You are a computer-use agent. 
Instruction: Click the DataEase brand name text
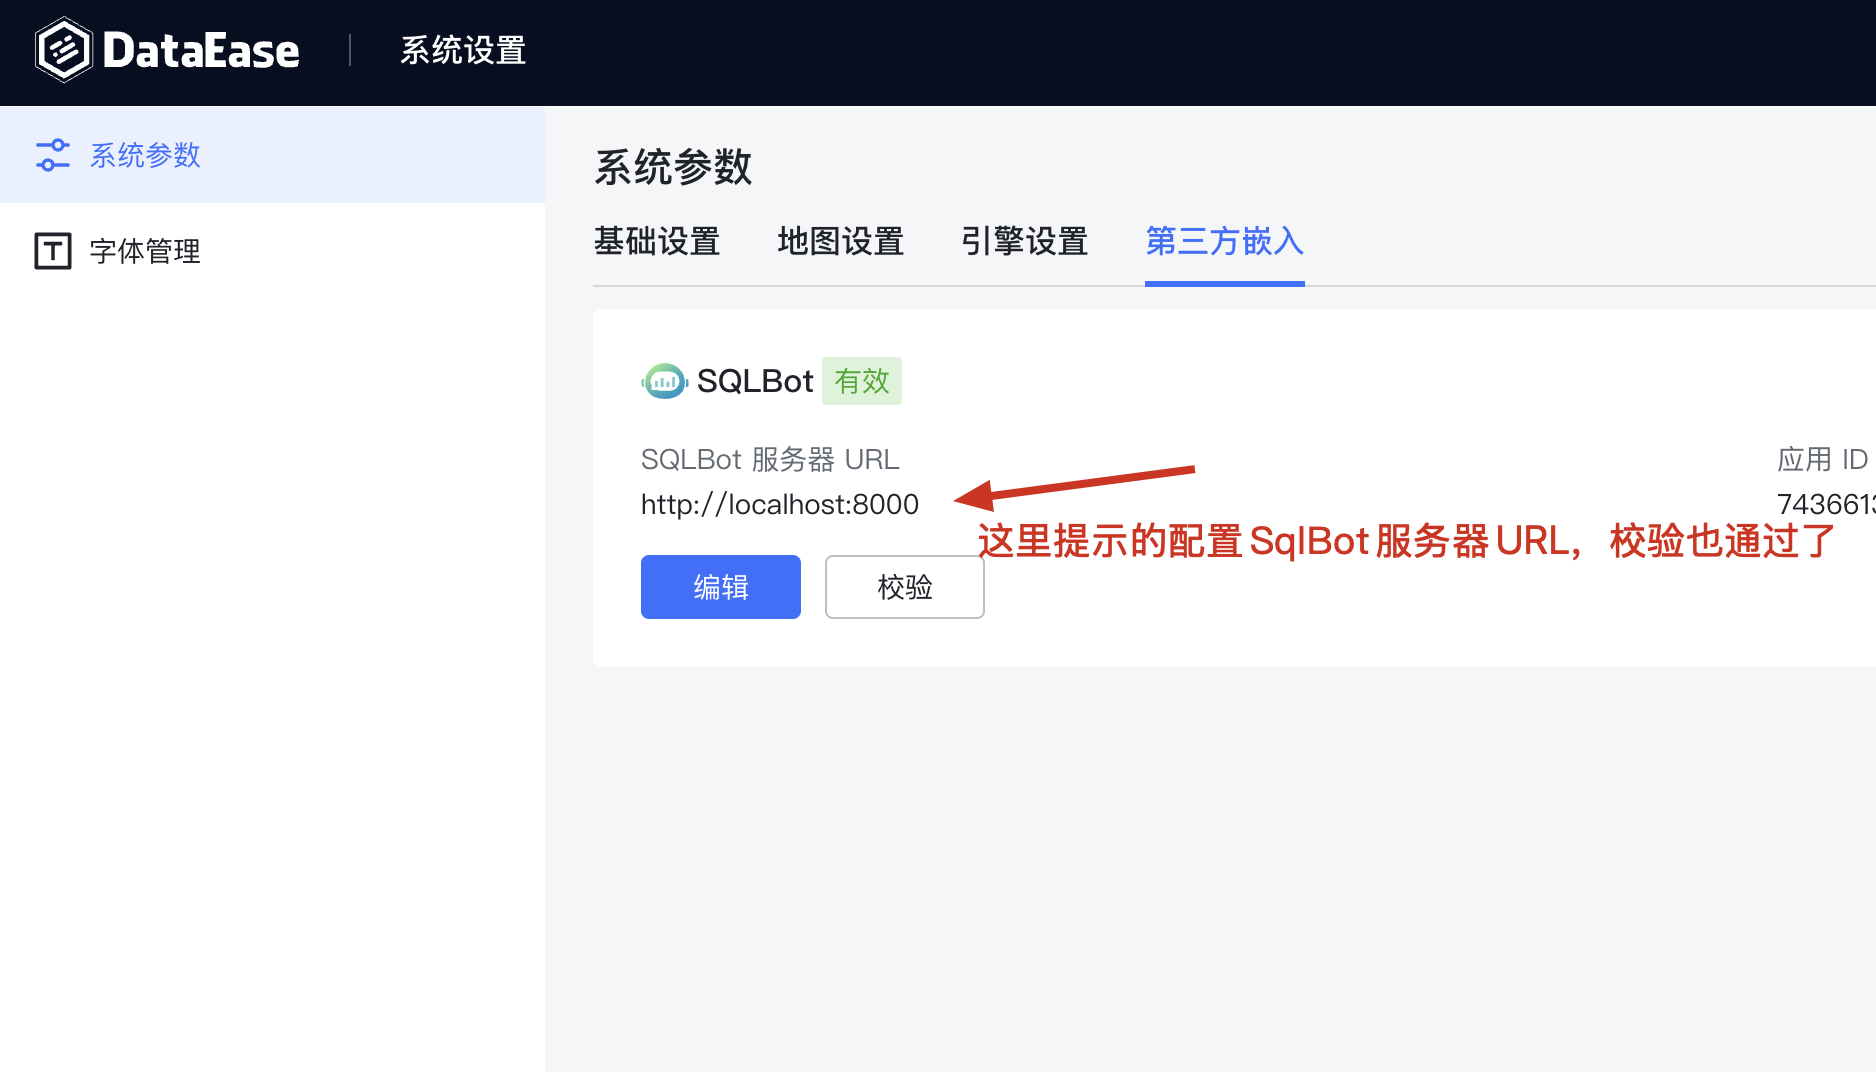pos(201,51)
